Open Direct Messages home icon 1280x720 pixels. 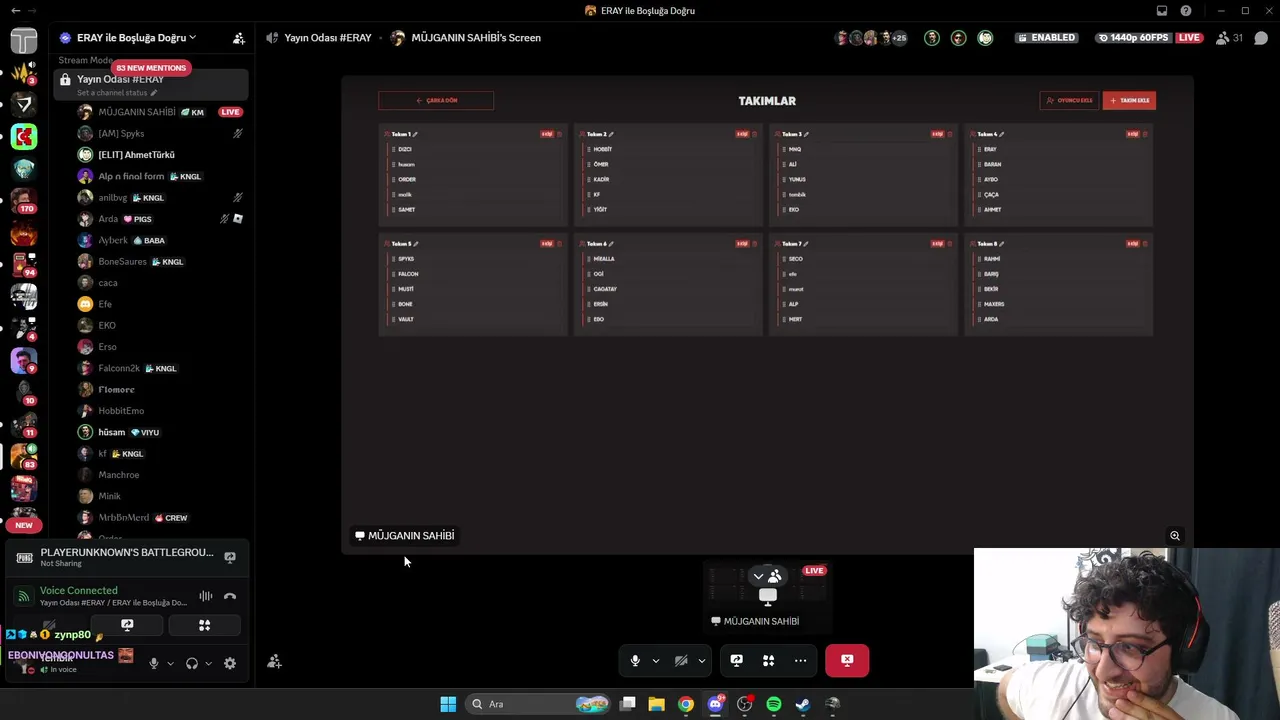(24, 40)
